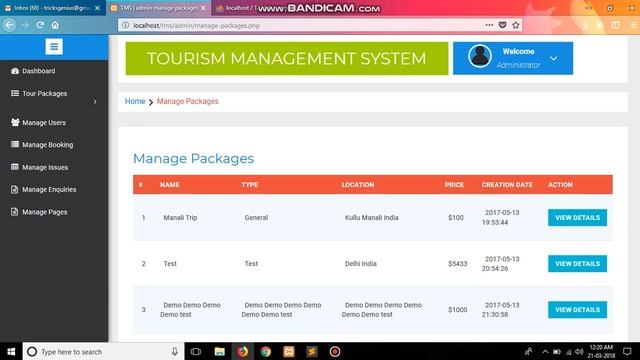Switch to the TMS admin manage packages tab
640x360 pixels.
(158, 8)
